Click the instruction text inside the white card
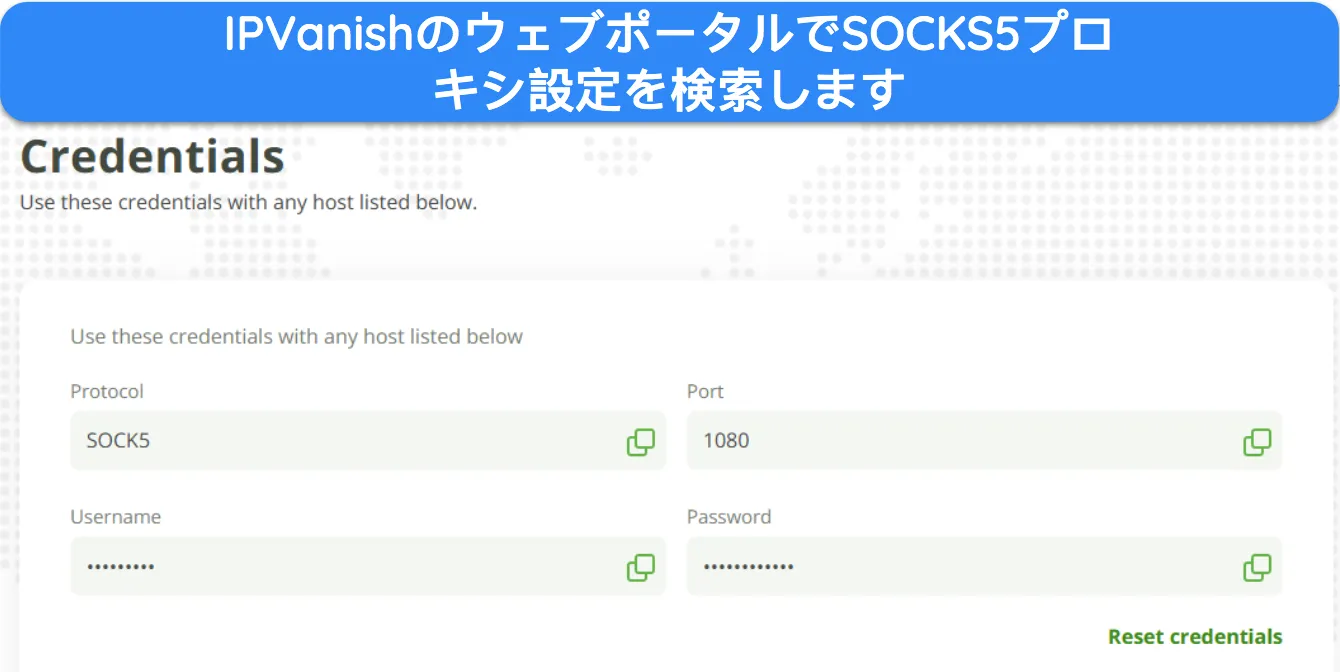The height and width of the screenshot is (672, 1340). pos(296,337)
